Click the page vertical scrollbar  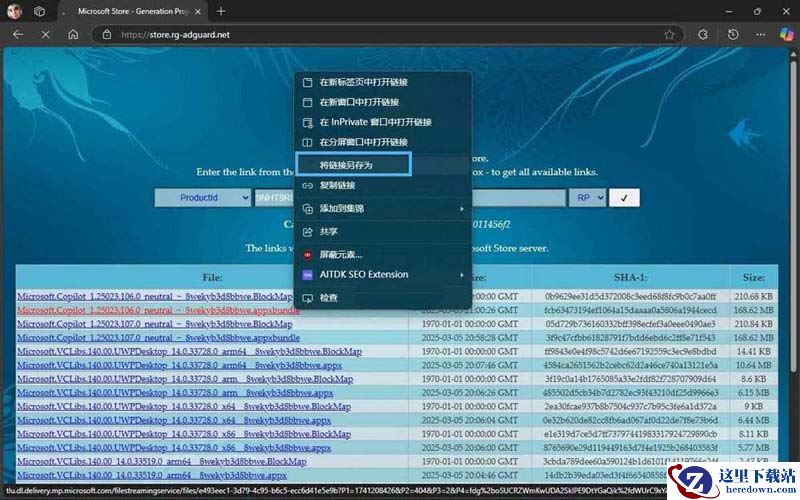click(793, 214)
